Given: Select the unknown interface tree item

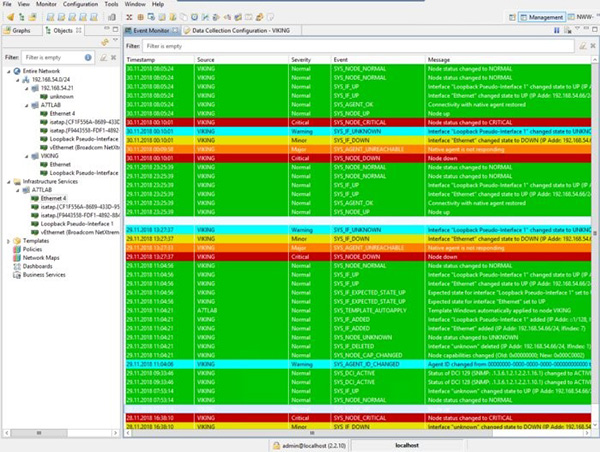Looking at the screenshot, I should [61, 97].
